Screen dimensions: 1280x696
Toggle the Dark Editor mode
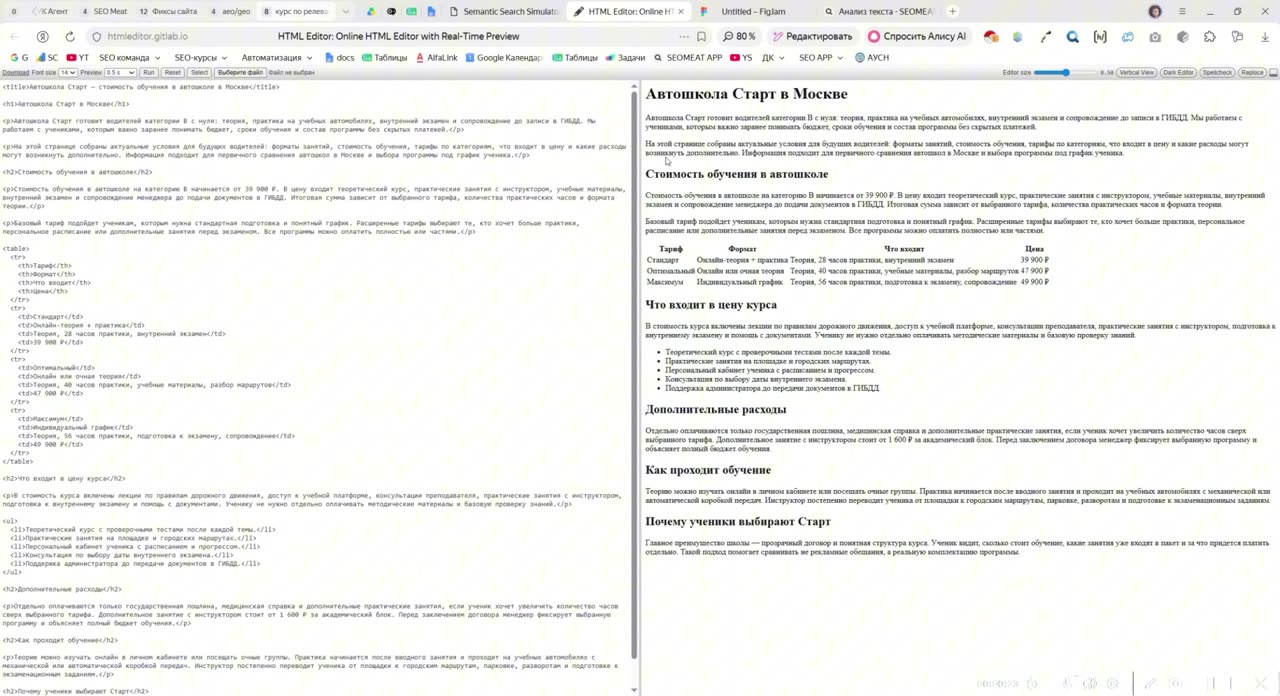pyautogui.click(x=1178, y=73)
